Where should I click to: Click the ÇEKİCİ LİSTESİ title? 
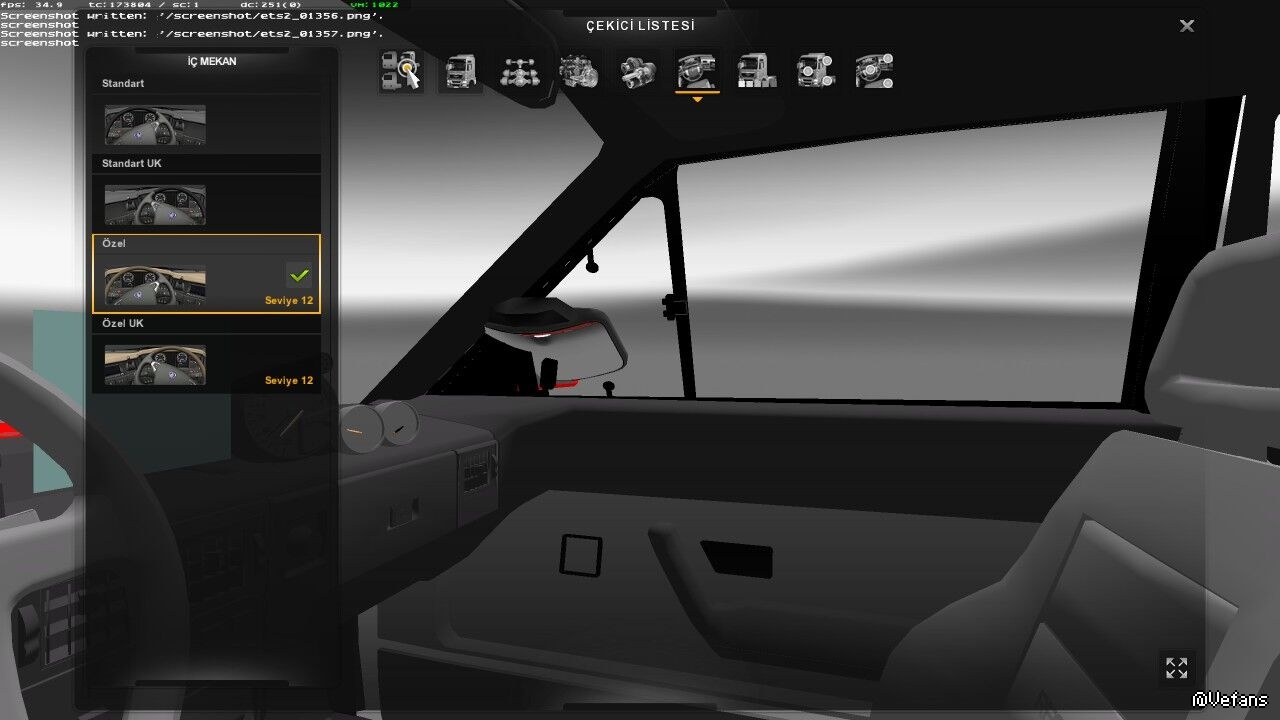point(641,26)
